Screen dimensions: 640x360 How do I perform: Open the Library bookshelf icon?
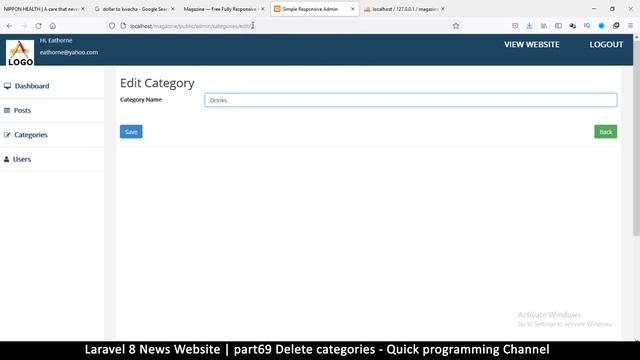544,26
